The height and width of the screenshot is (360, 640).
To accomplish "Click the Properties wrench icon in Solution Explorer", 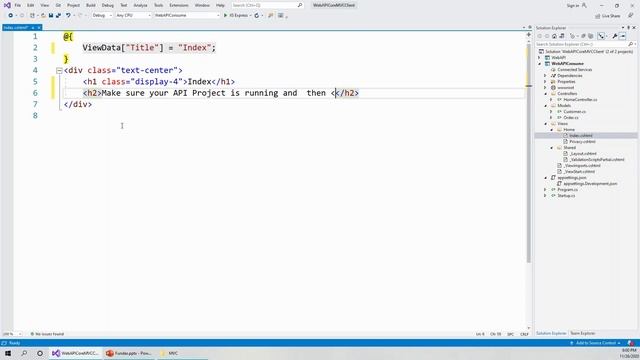I will coord(615,36).
